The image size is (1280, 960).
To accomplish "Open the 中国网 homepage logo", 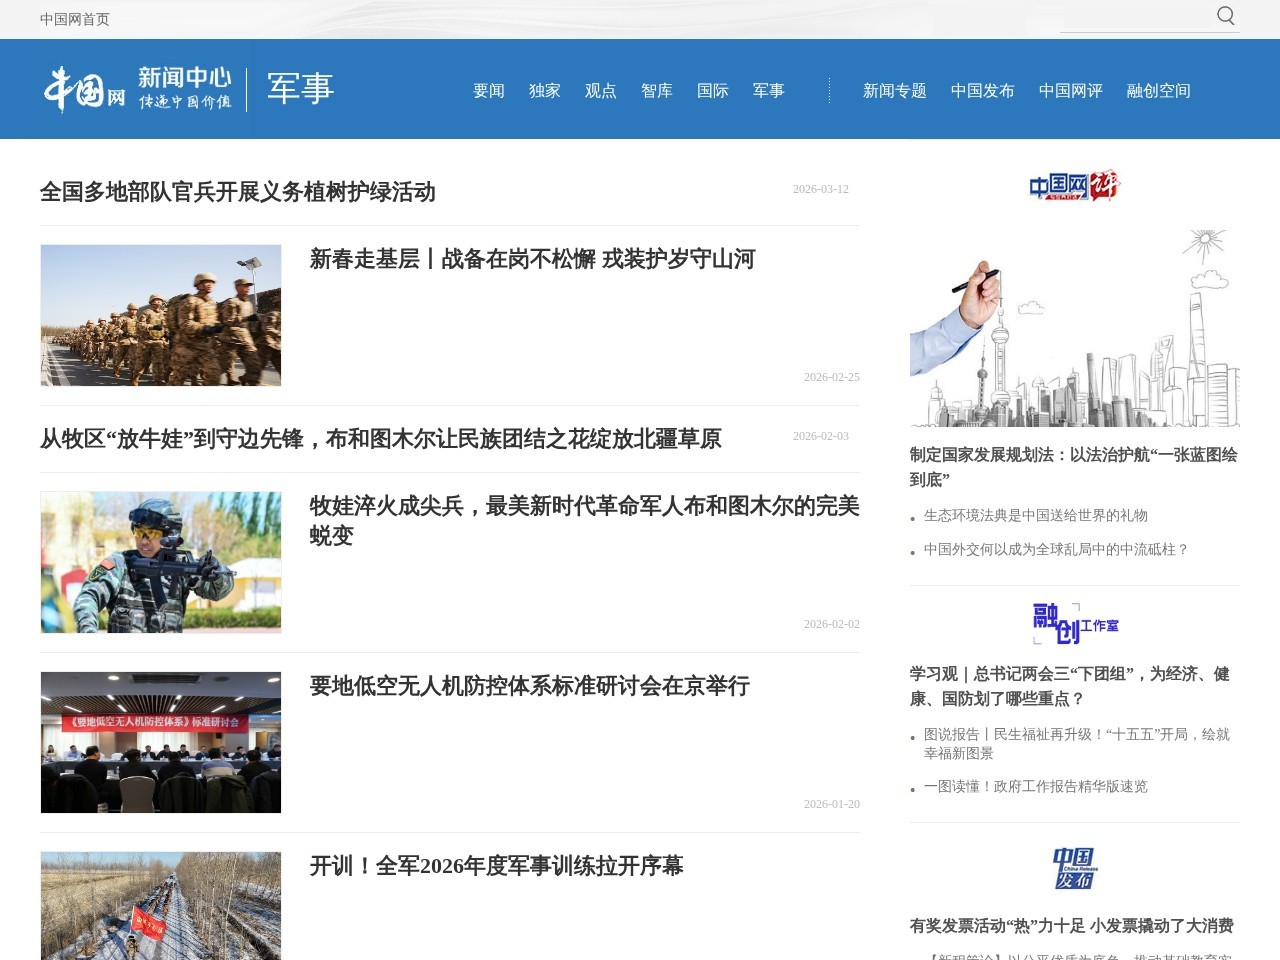I will [x=85, y=89].
